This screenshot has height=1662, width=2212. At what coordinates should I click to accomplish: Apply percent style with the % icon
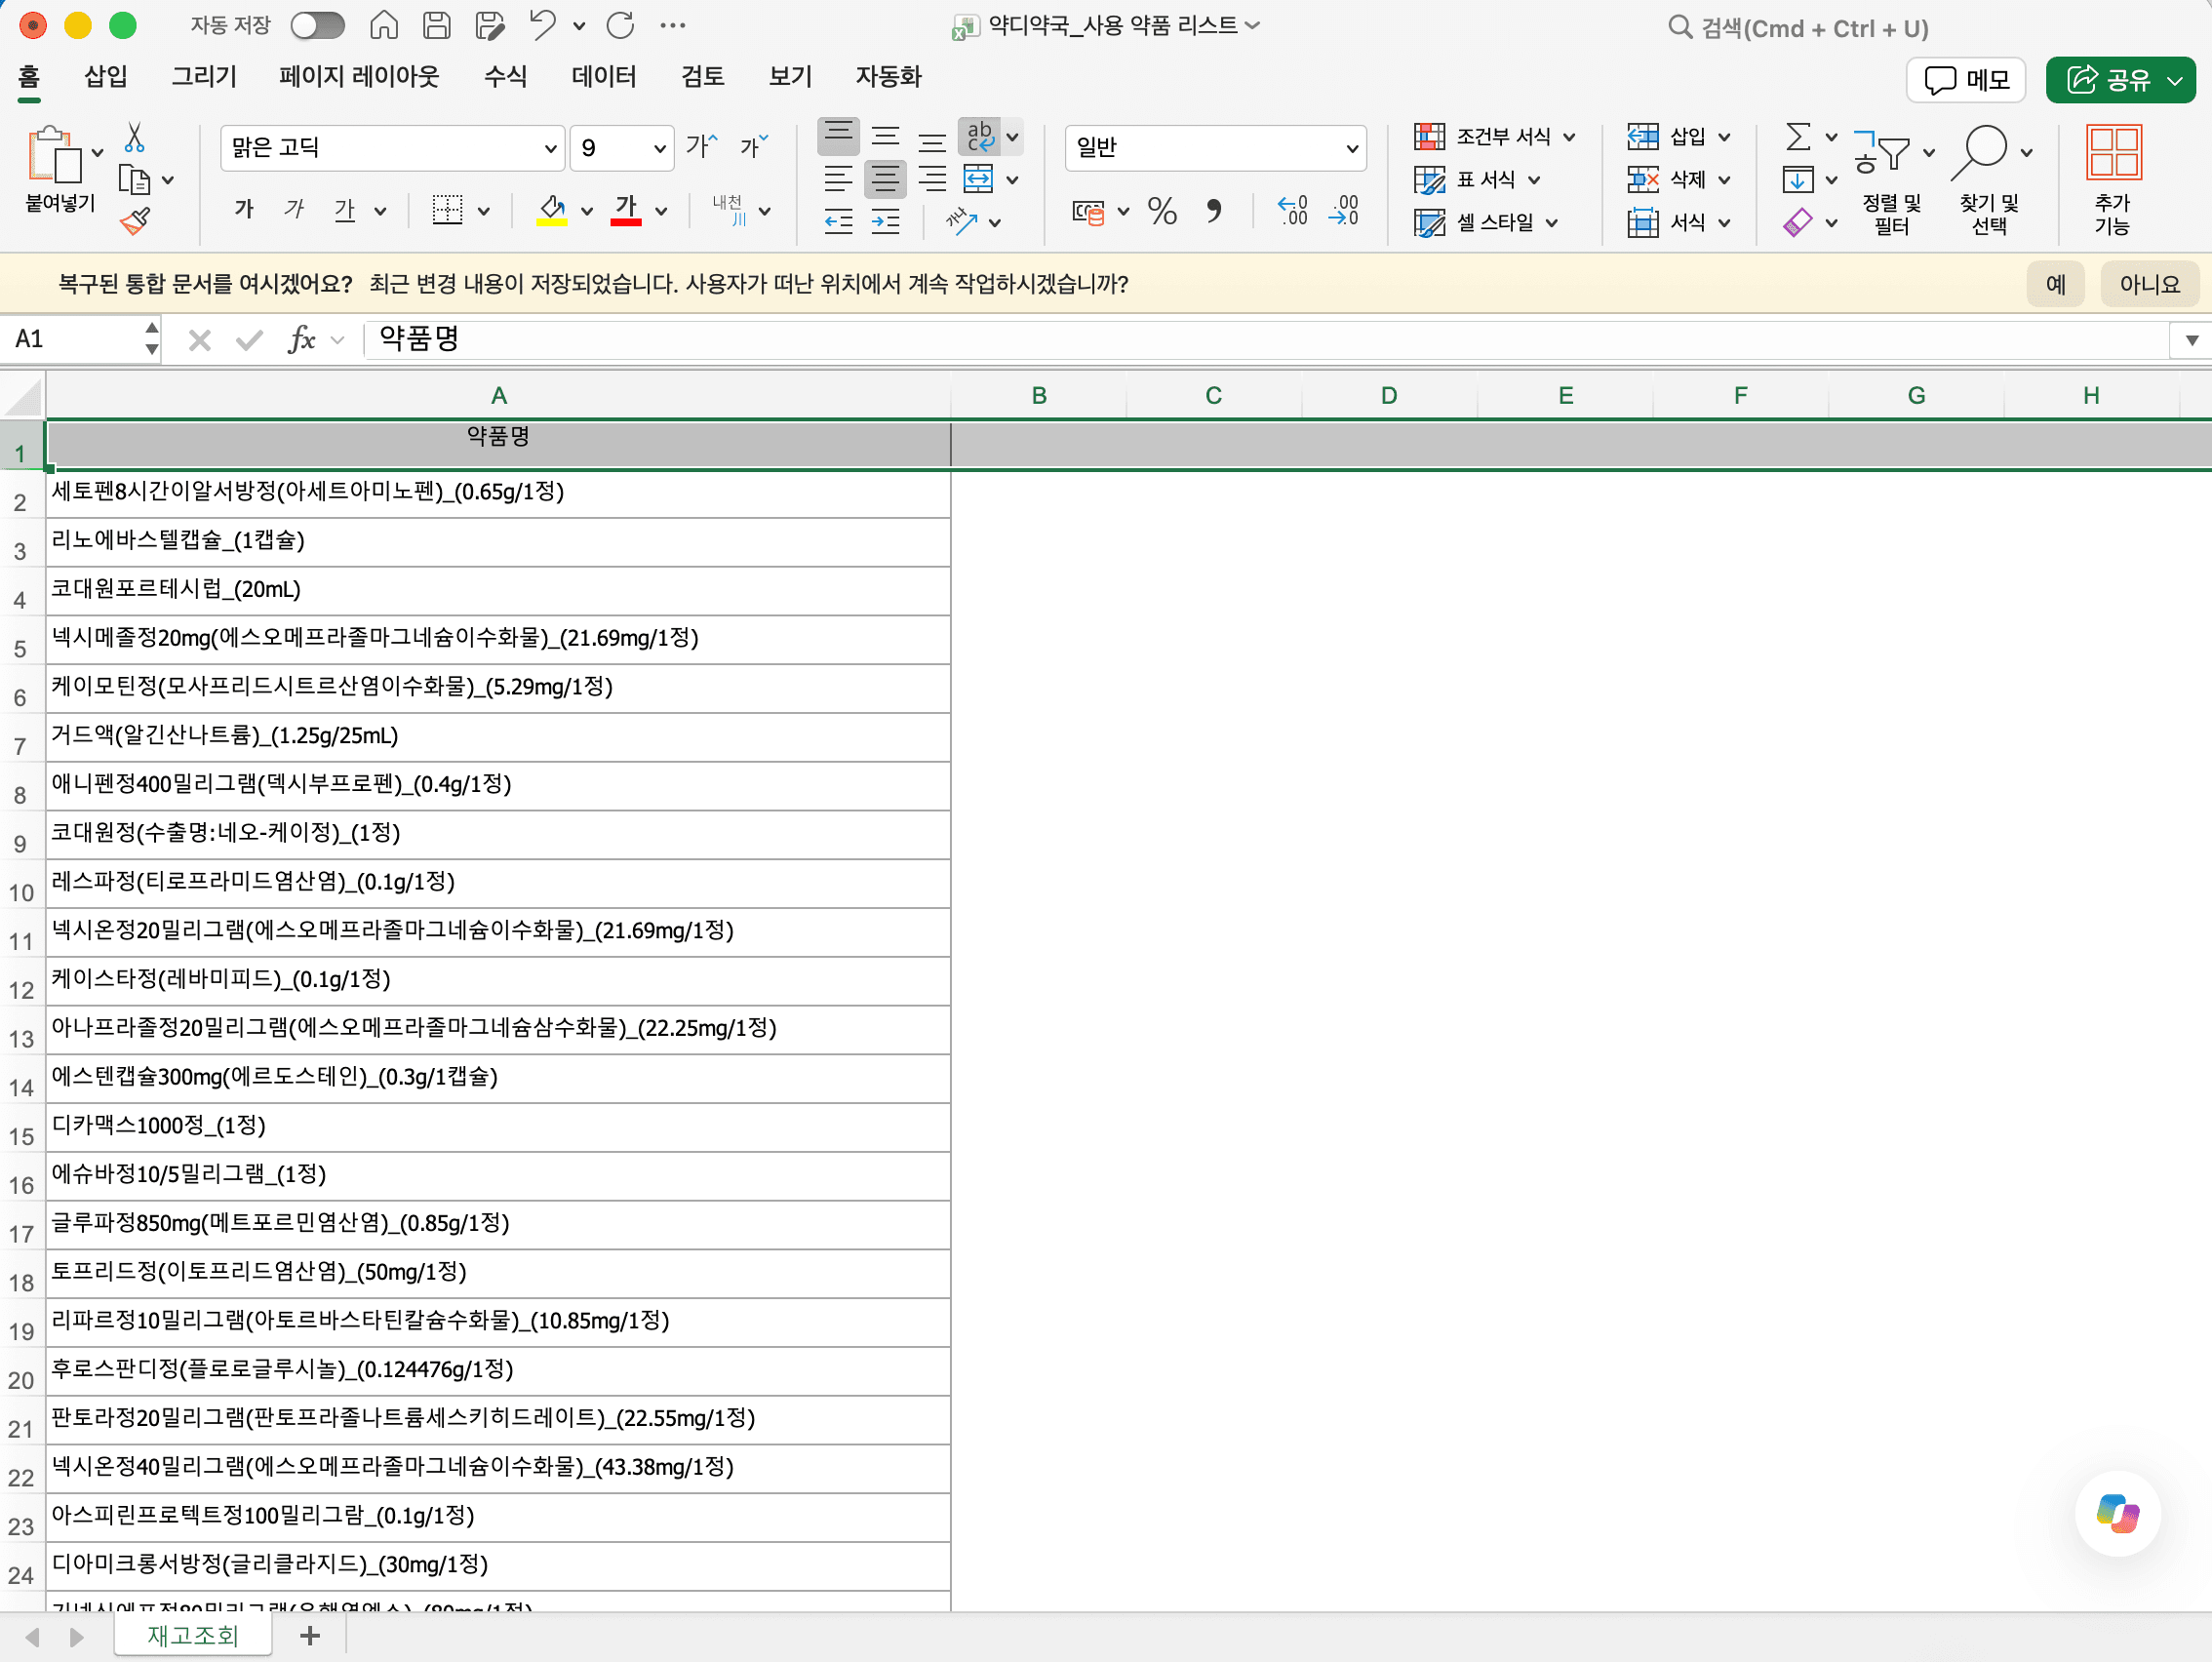point(1162,210)
